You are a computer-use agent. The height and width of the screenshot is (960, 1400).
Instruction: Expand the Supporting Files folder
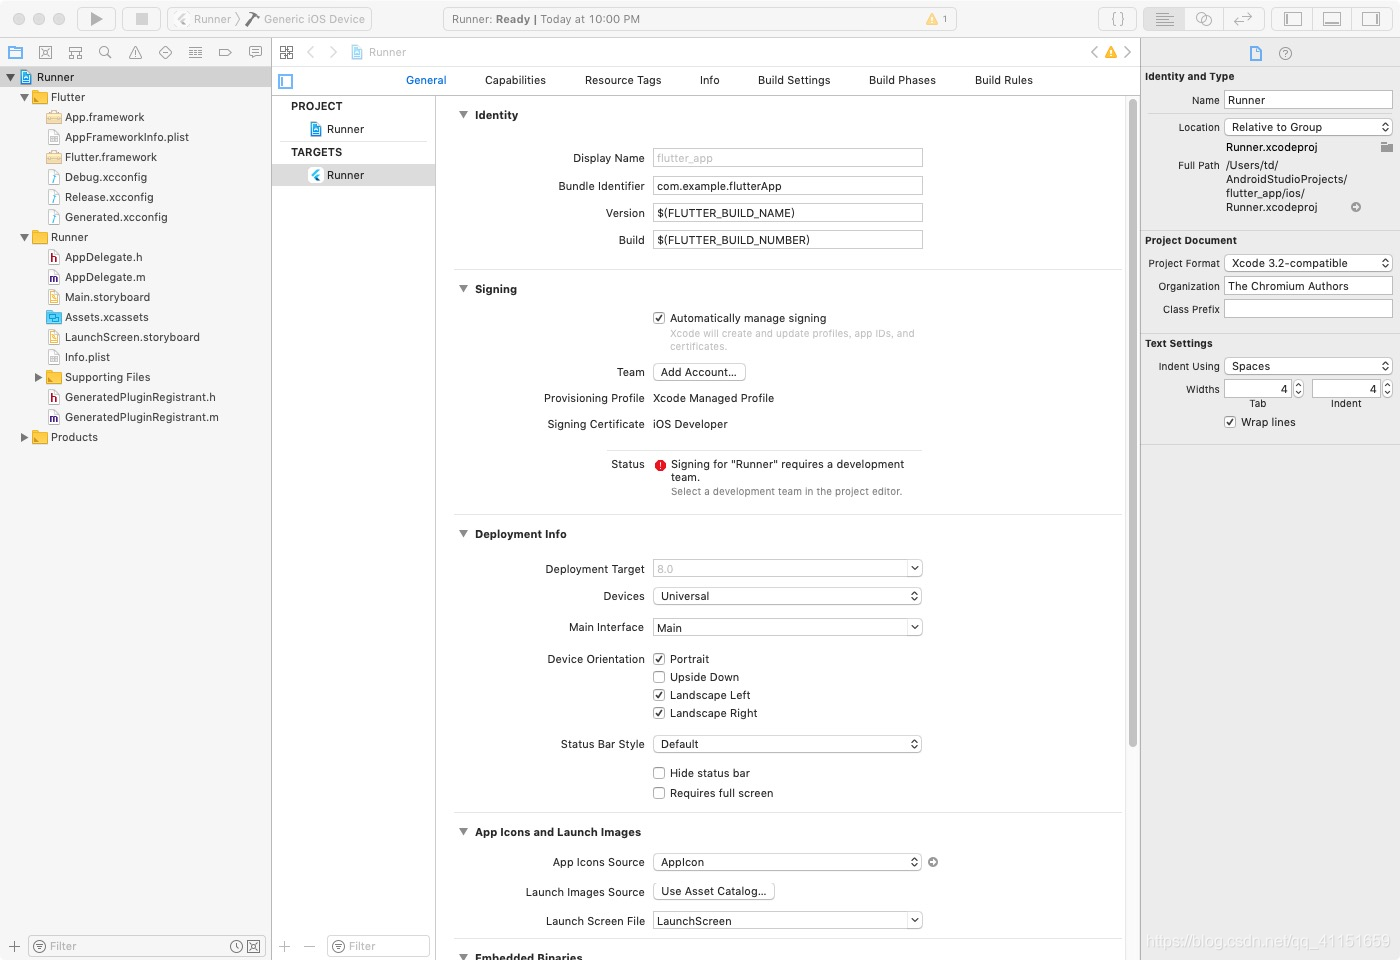pos(39,377)
